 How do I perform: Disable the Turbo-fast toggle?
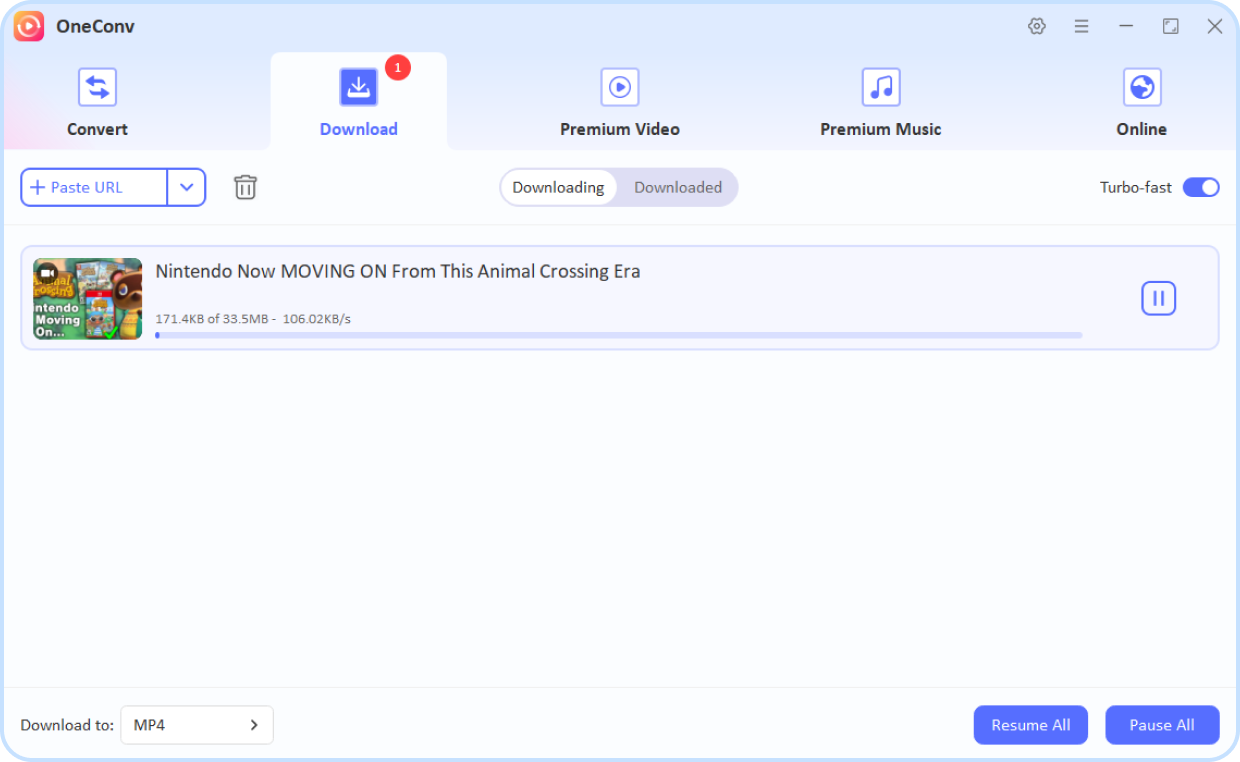tap(1201, 187)
